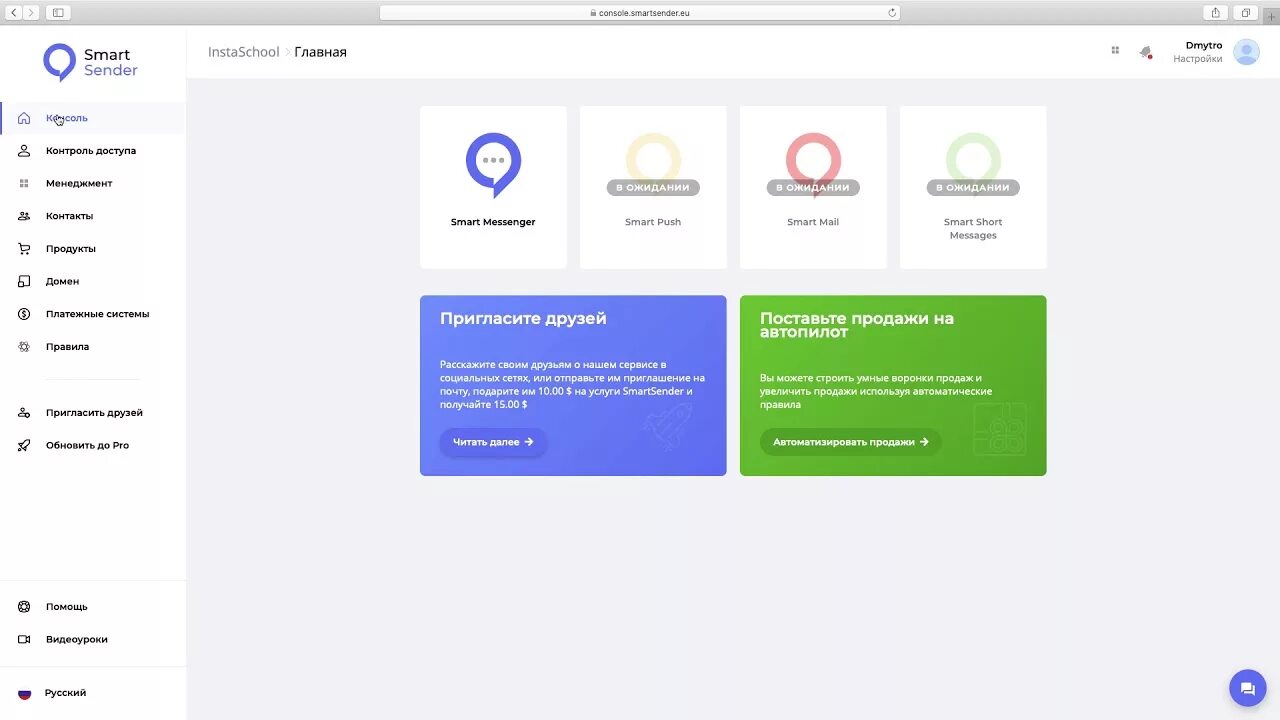Click Автоматизировать продажи button
1280x720 pixels.
pos(851,442)
